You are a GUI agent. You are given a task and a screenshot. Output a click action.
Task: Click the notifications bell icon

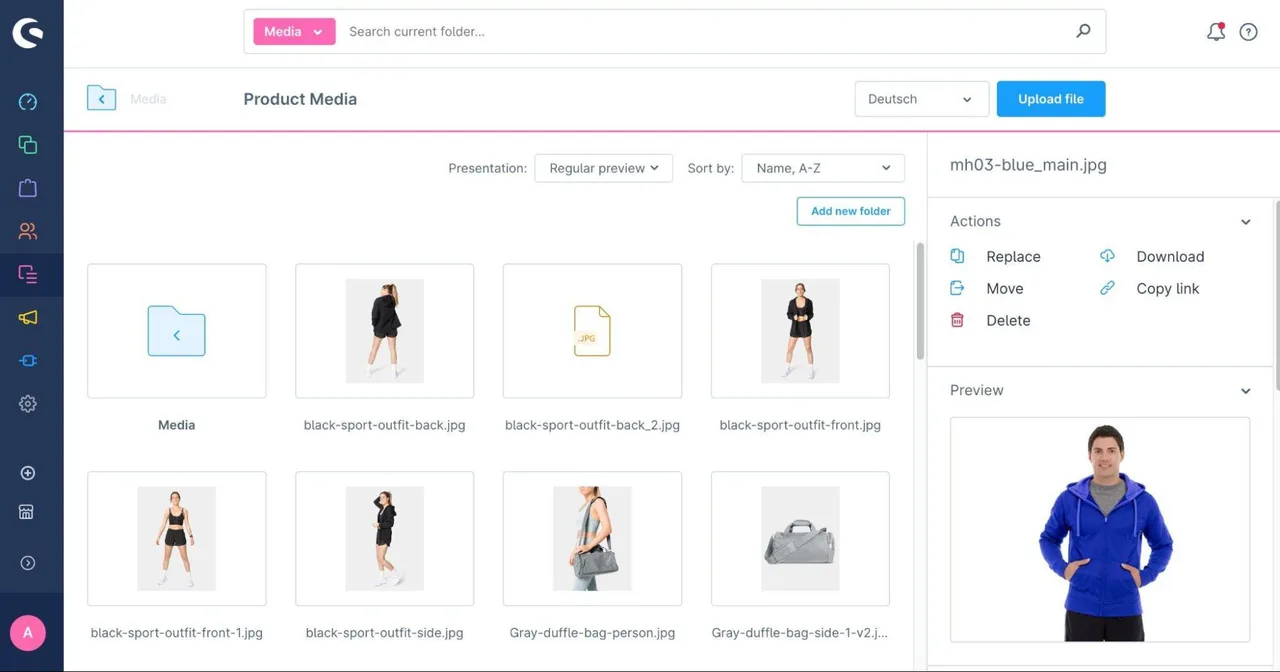pos(1216,32)
